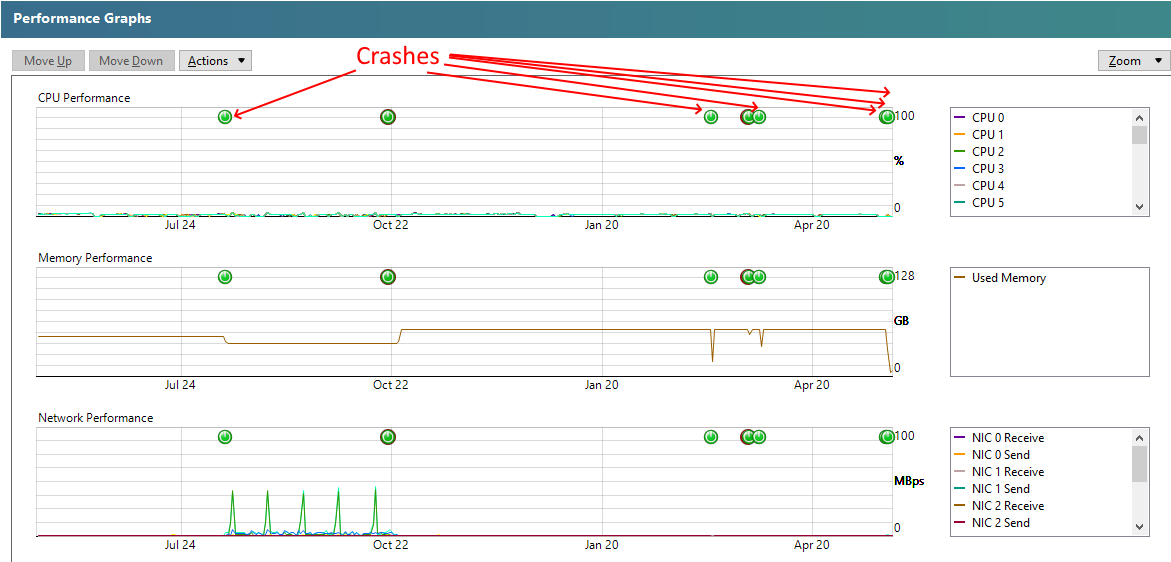Screen dimensions: 1171x562
Task: Click the brown Used Memory line in Memory graph
Action: [553, 329]
